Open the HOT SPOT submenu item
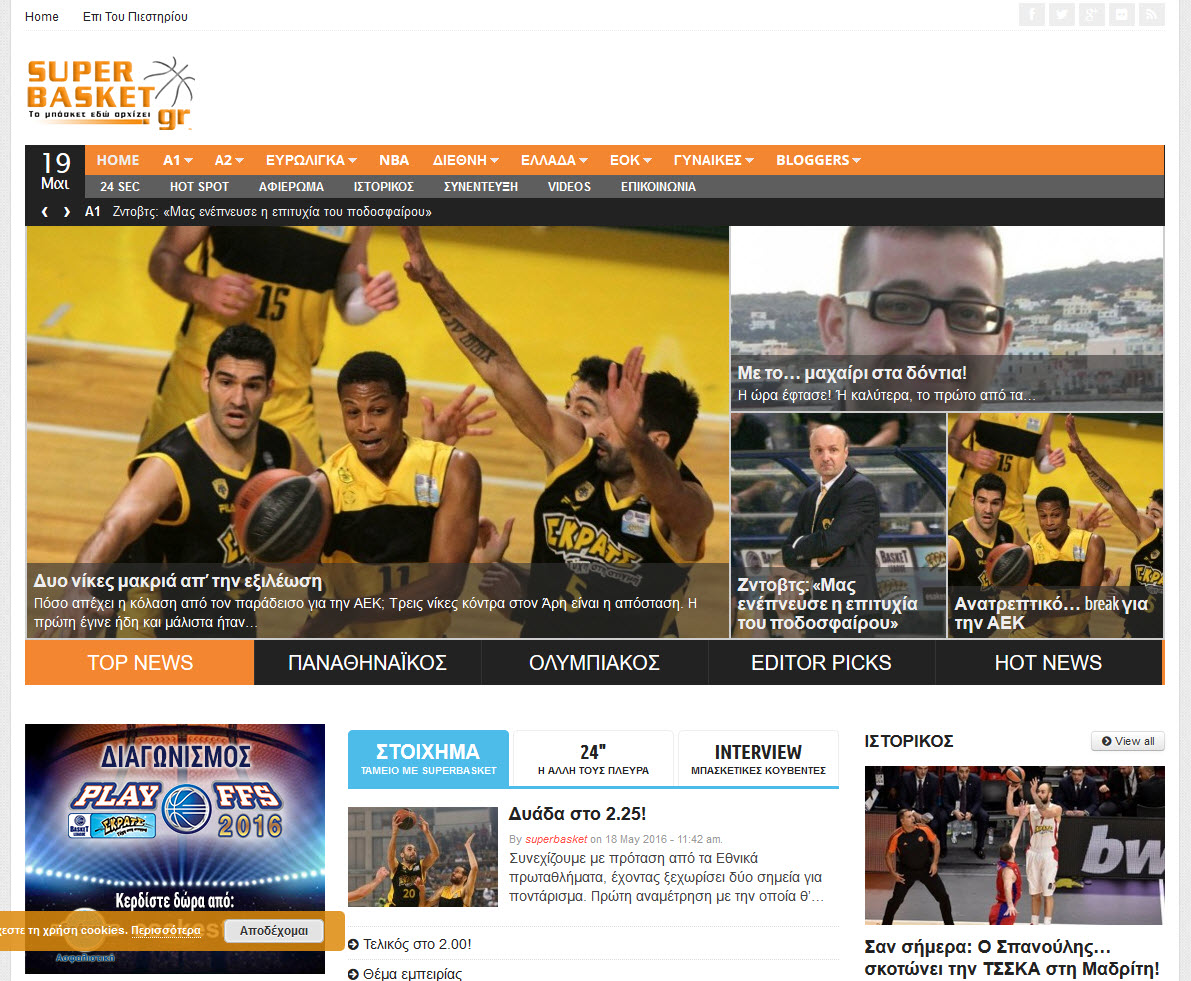Image resolution: width=1191 pixels, height=981 pixels. 199,187
